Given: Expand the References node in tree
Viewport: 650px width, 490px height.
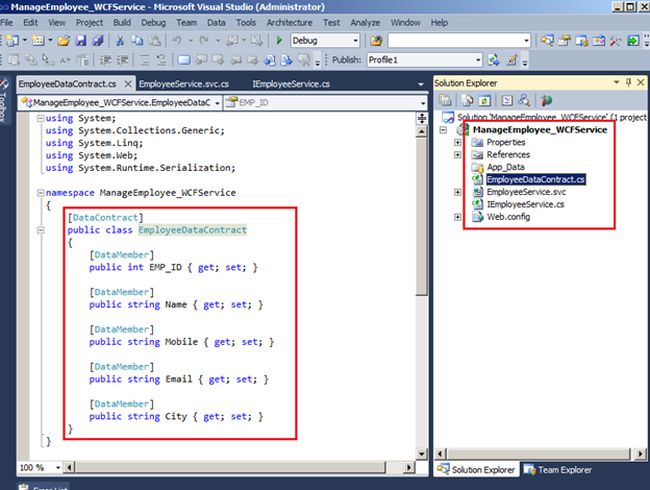Looking at the screenshot, I should [458, 154].
